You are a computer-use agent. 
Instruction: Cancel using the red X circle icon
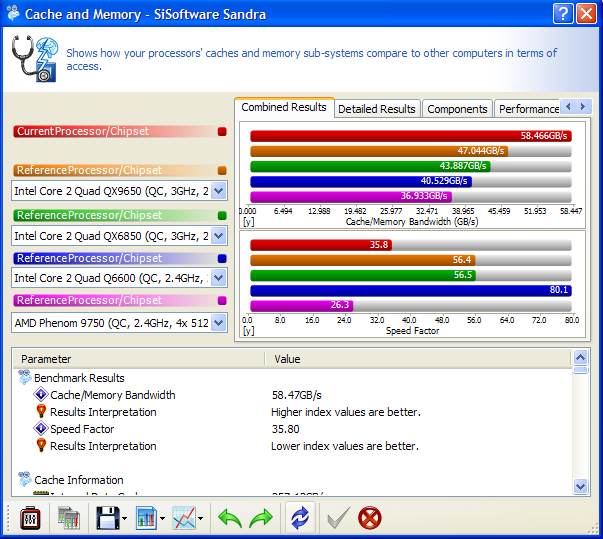(x=370, y=519)
